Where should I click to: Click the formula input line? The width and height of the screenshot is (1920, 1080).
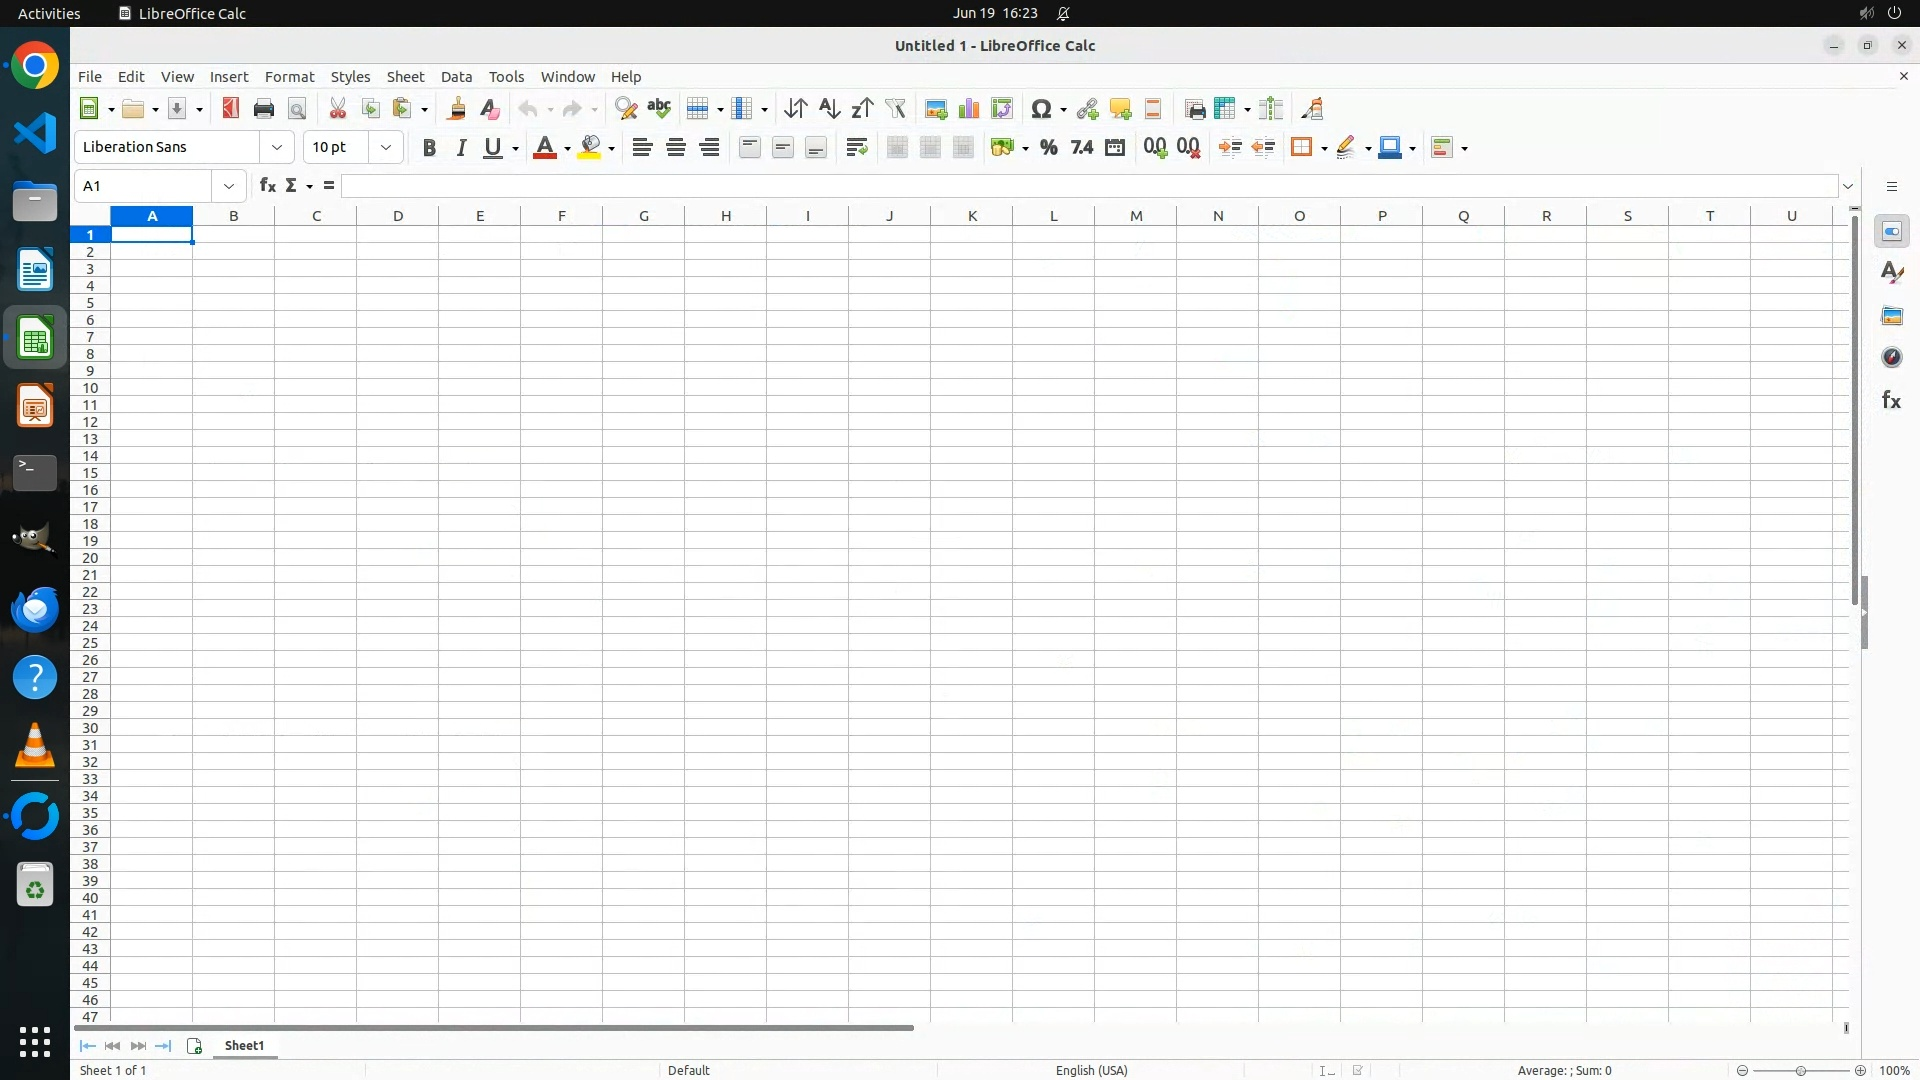pyautogui.click(x=1088, y=186)
